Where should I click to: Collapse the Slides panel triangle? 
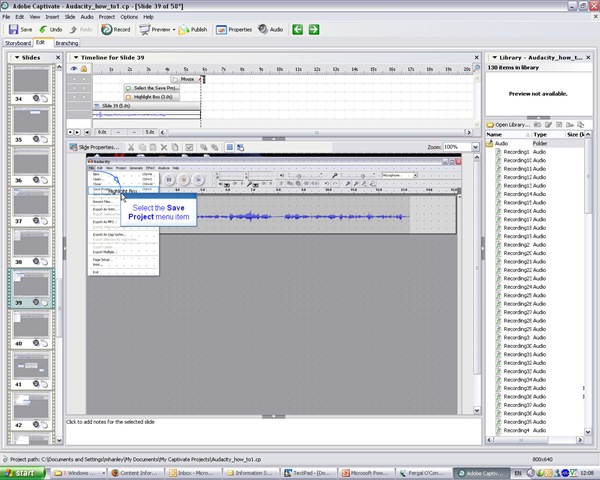pos(17,57)
